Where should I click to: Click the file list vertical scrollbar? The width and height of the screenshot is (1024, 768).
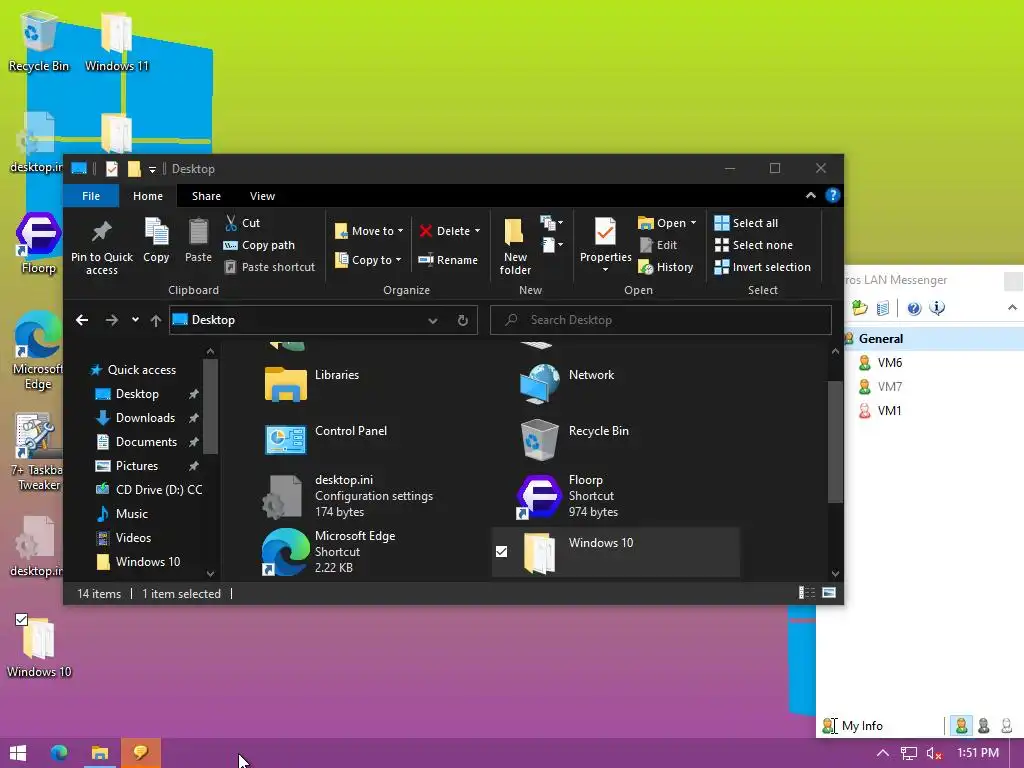click(x=835, y=441)
